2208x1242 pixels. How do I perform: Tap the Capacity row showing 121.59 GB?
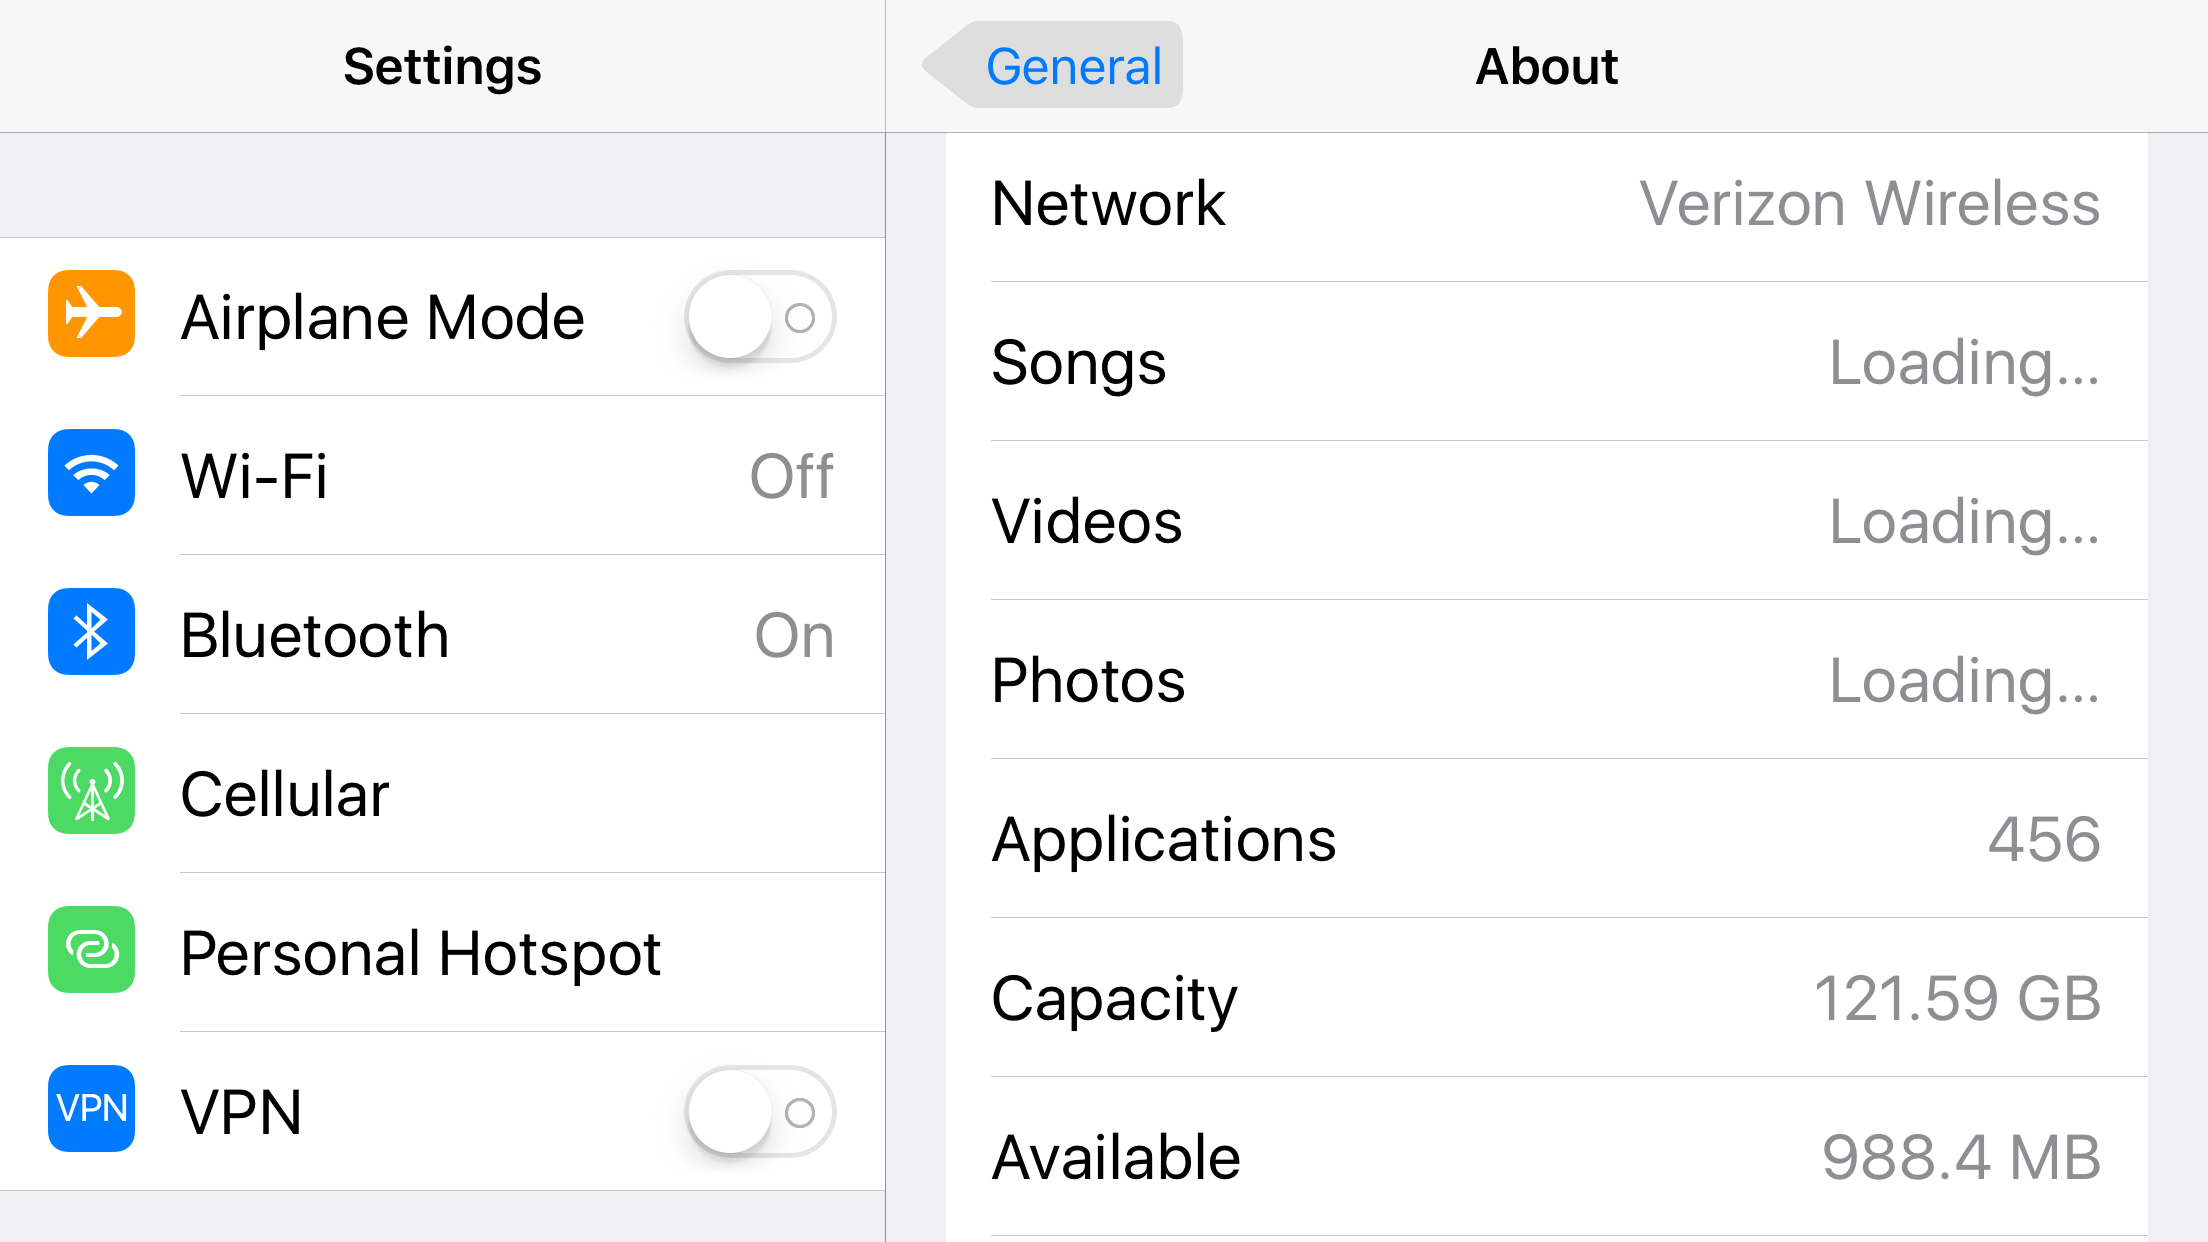tap(1550, 998)
